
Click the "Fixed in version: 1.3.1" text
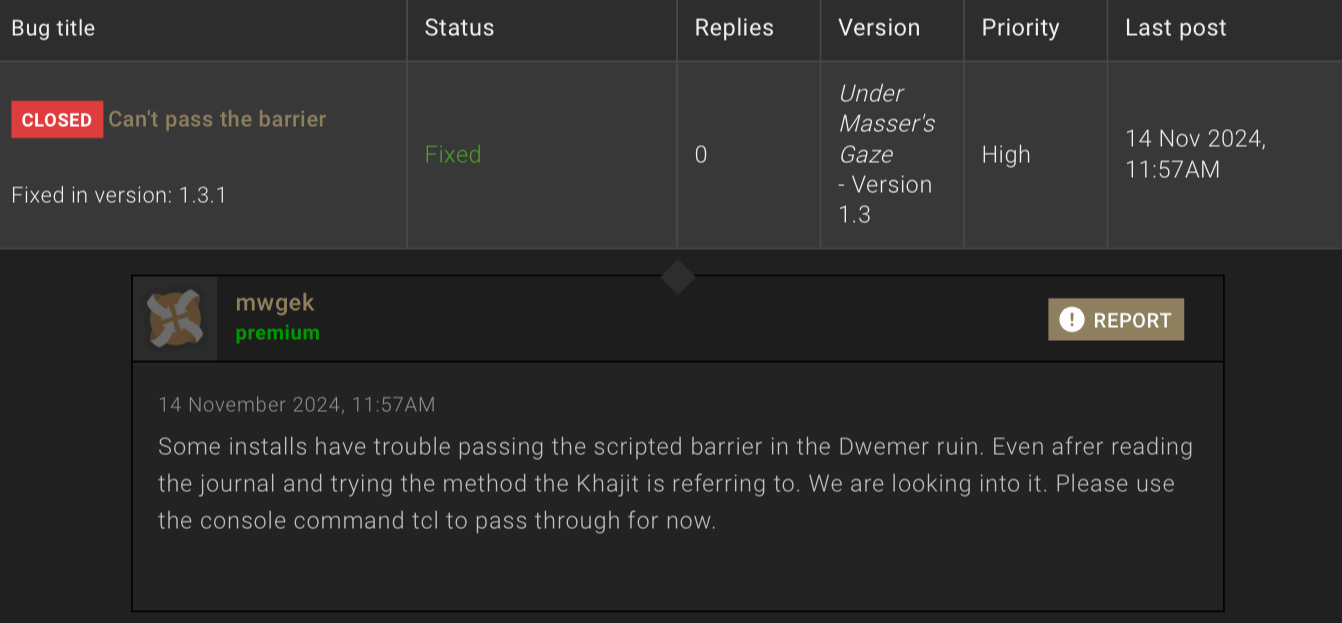[119, 195]
